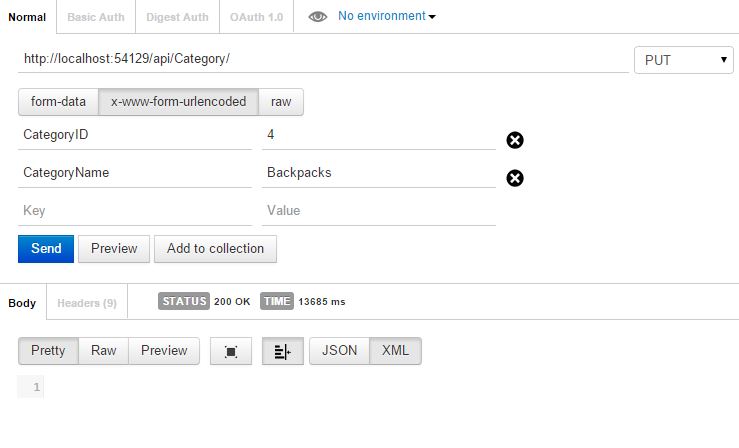Set response format to JSON
The image size is (739, 448).
pyautogui.click(x=340, y=351)
